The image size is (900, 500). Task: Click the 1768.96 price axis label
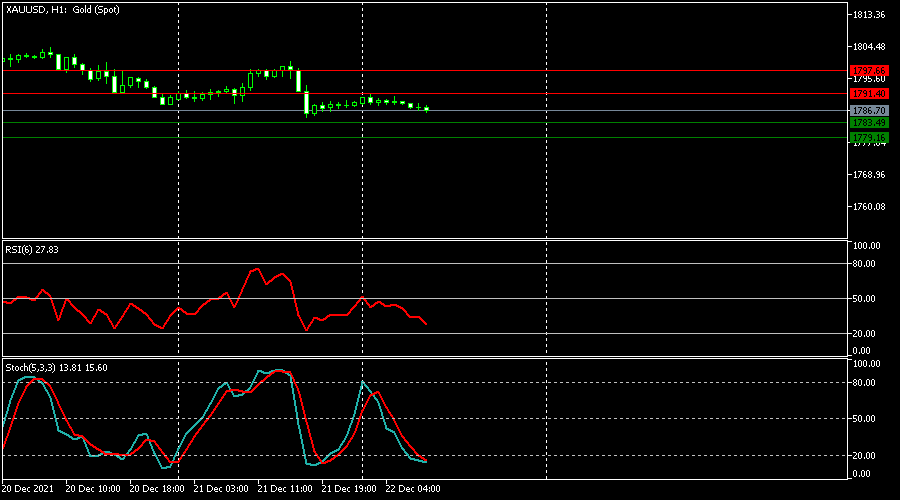point(869,175)
